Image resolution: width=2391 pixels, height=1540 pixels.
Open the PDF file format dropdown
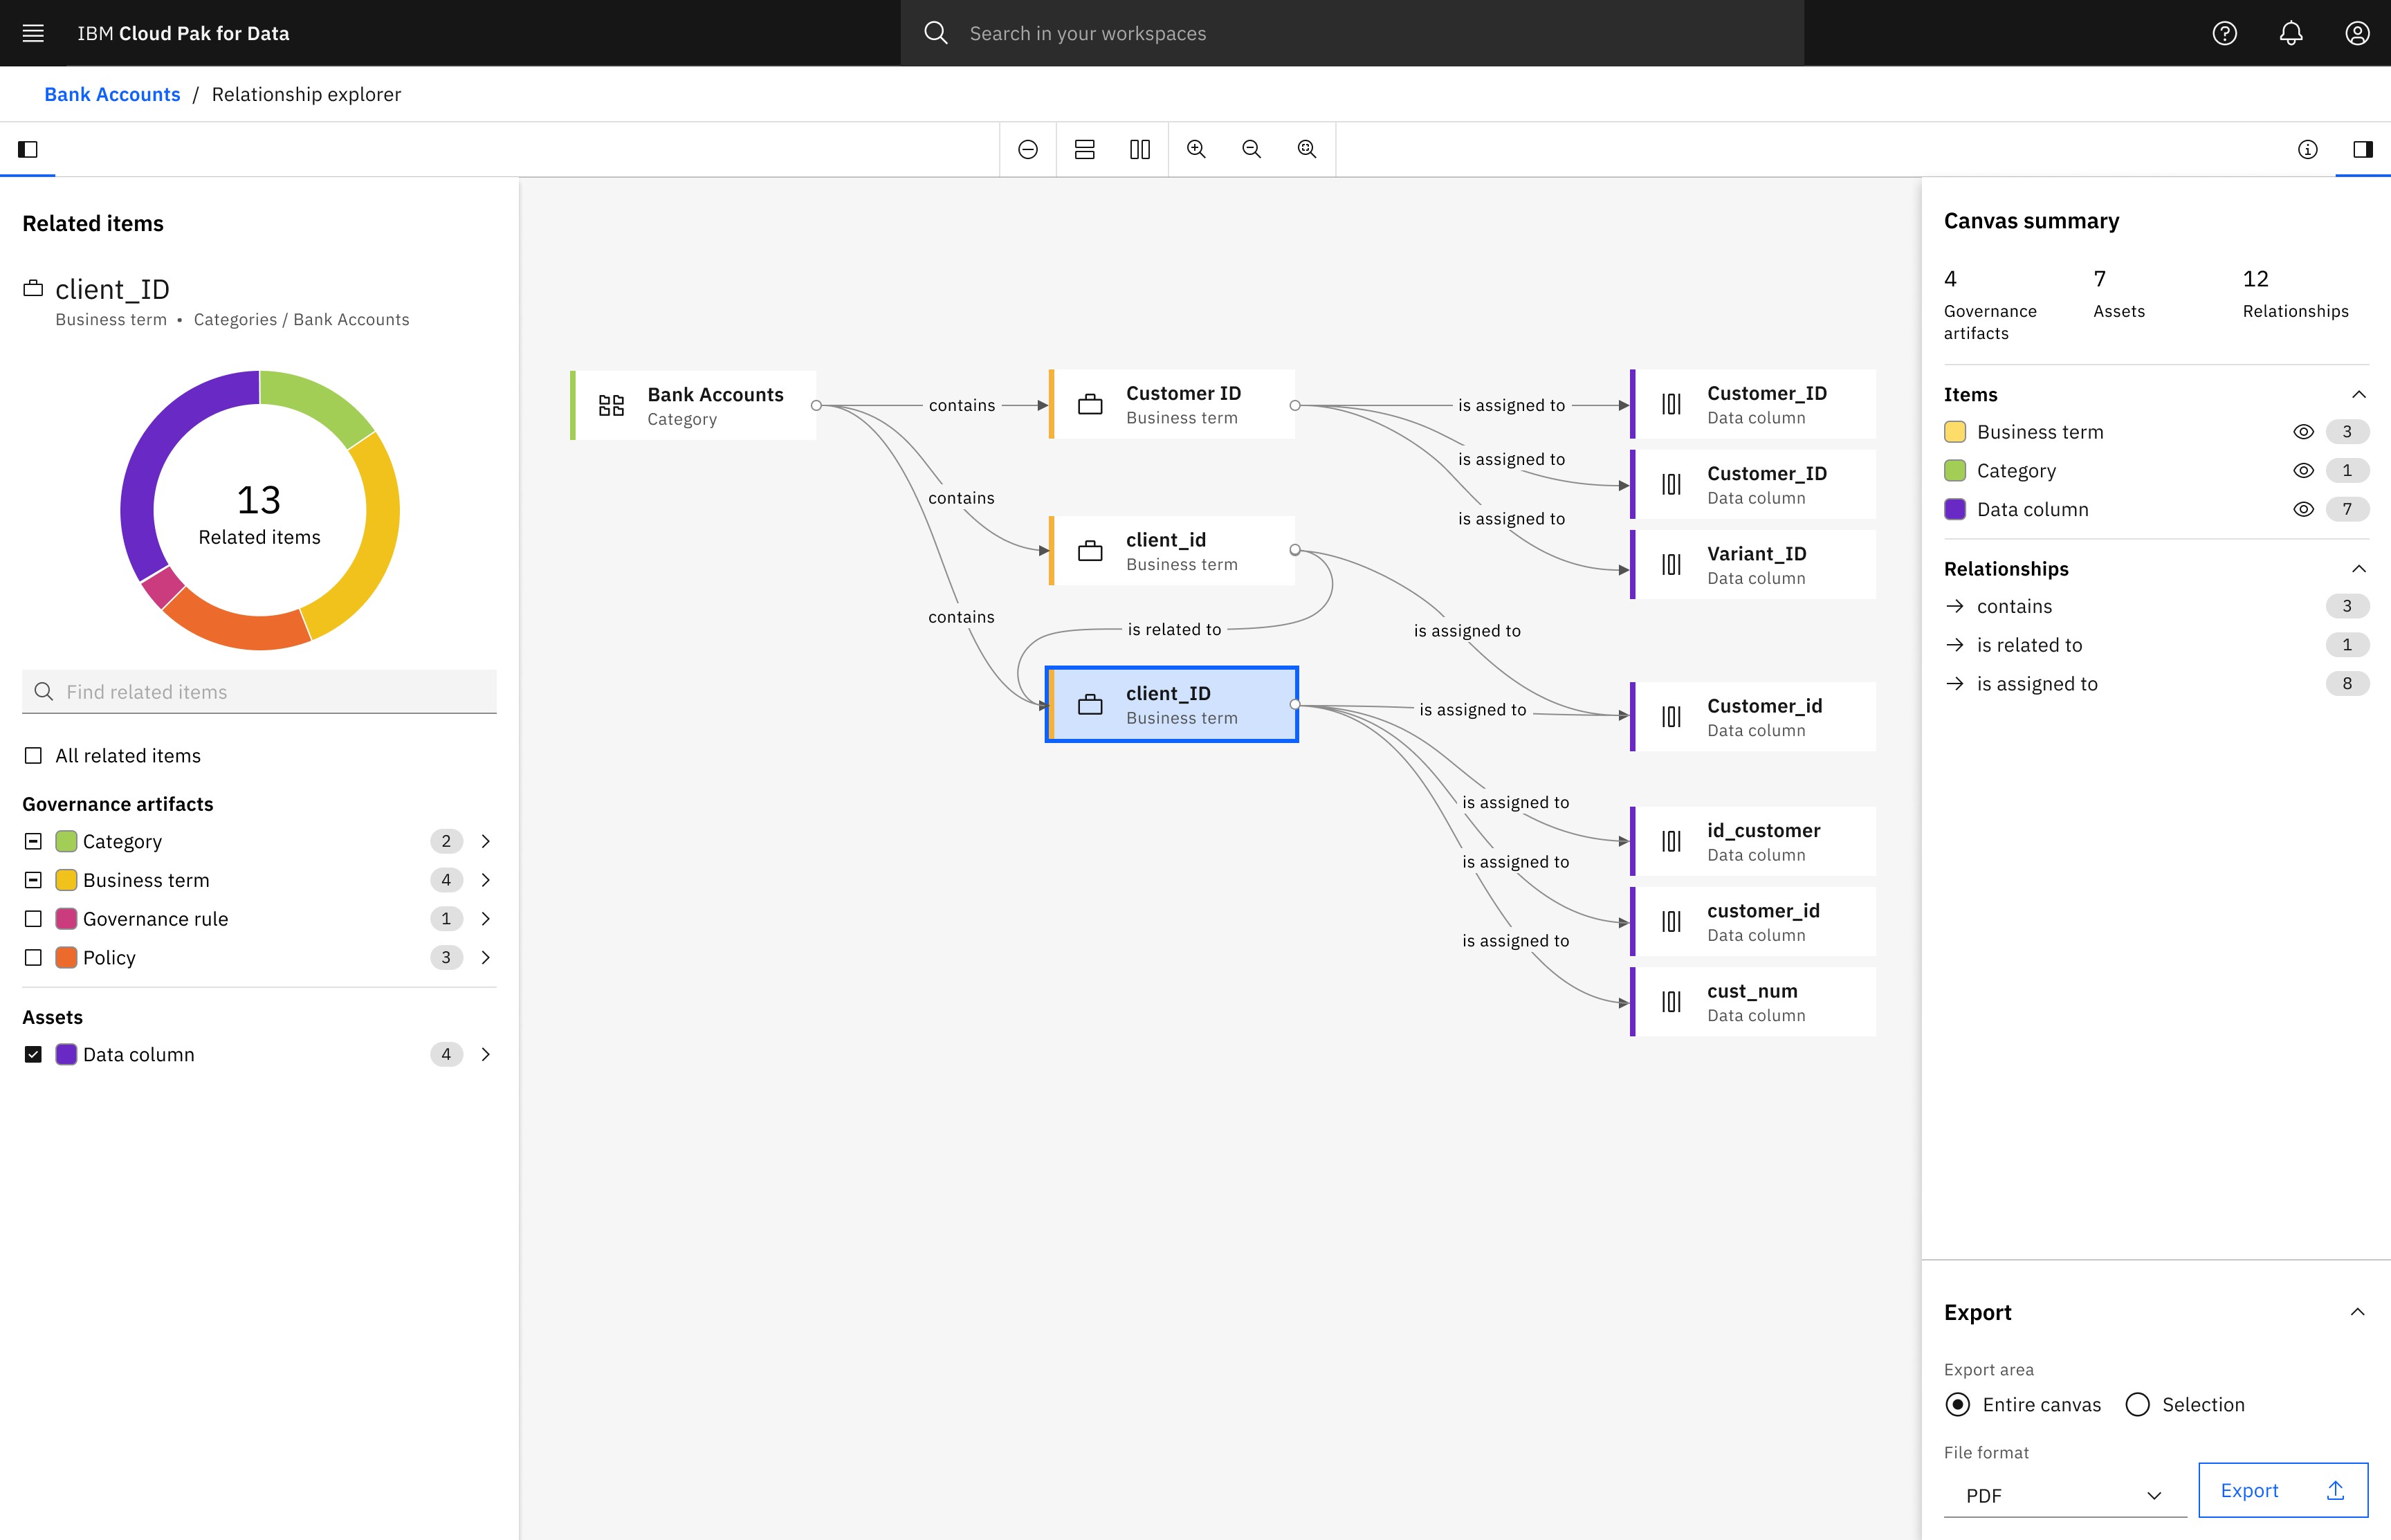2064,1495
